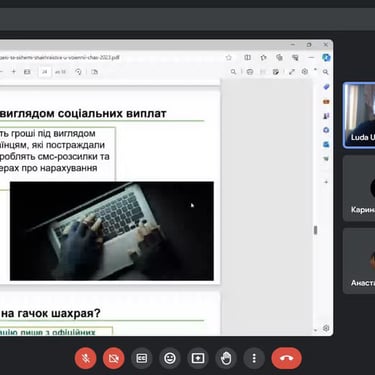The width and height of the screenshot is (375, 375).
Task: Click the PDF toolbar search magnifier
Action: tap(233, 72)
